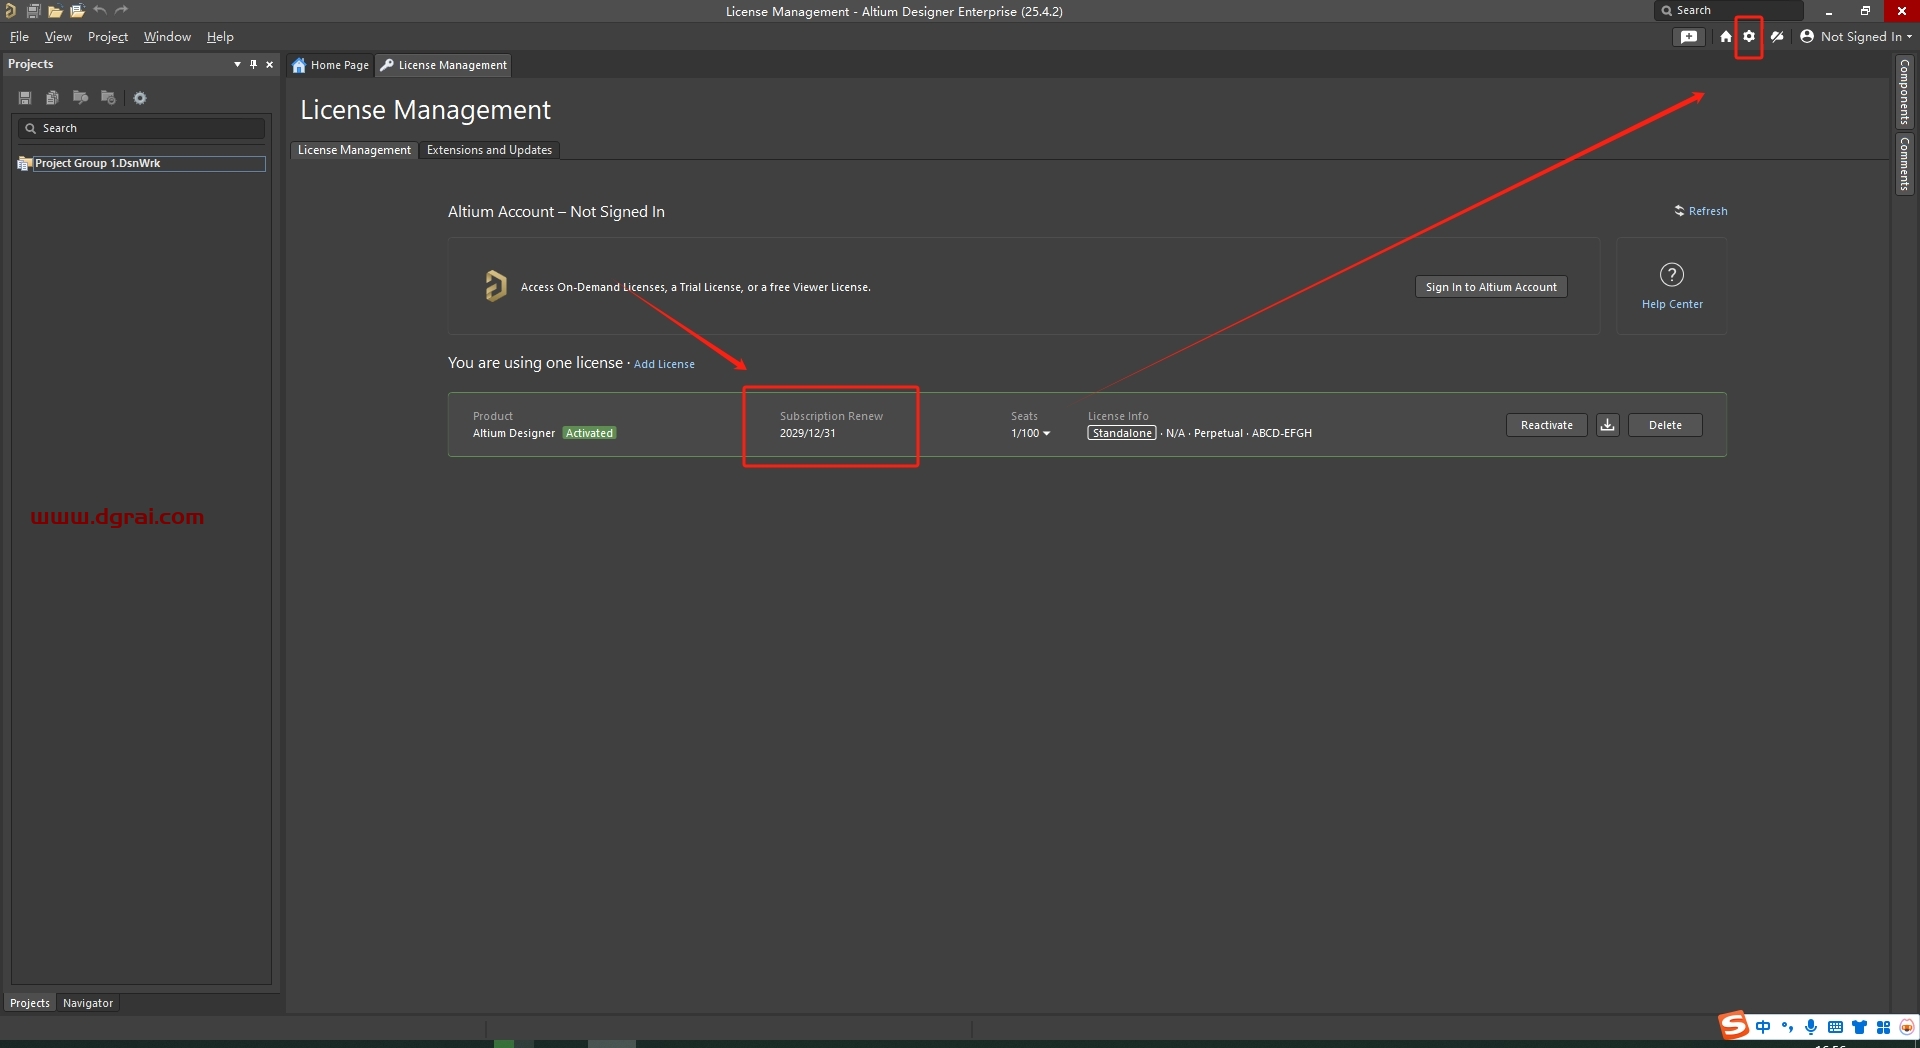Viewport: 1920px width, 1048px height.
Task: Select the License Management sub-tab
Action: click(354, 150)
